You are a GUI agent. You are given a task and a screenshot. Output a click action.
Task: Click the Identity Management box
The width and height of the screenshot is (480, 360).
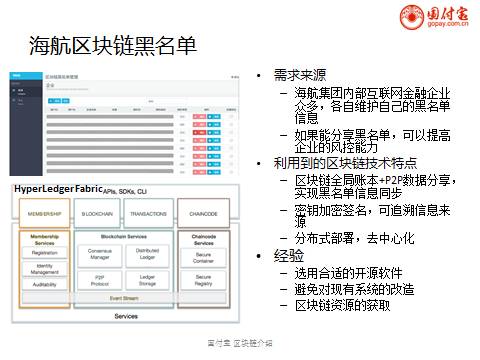pyautogui.click(x=44, y=269)
